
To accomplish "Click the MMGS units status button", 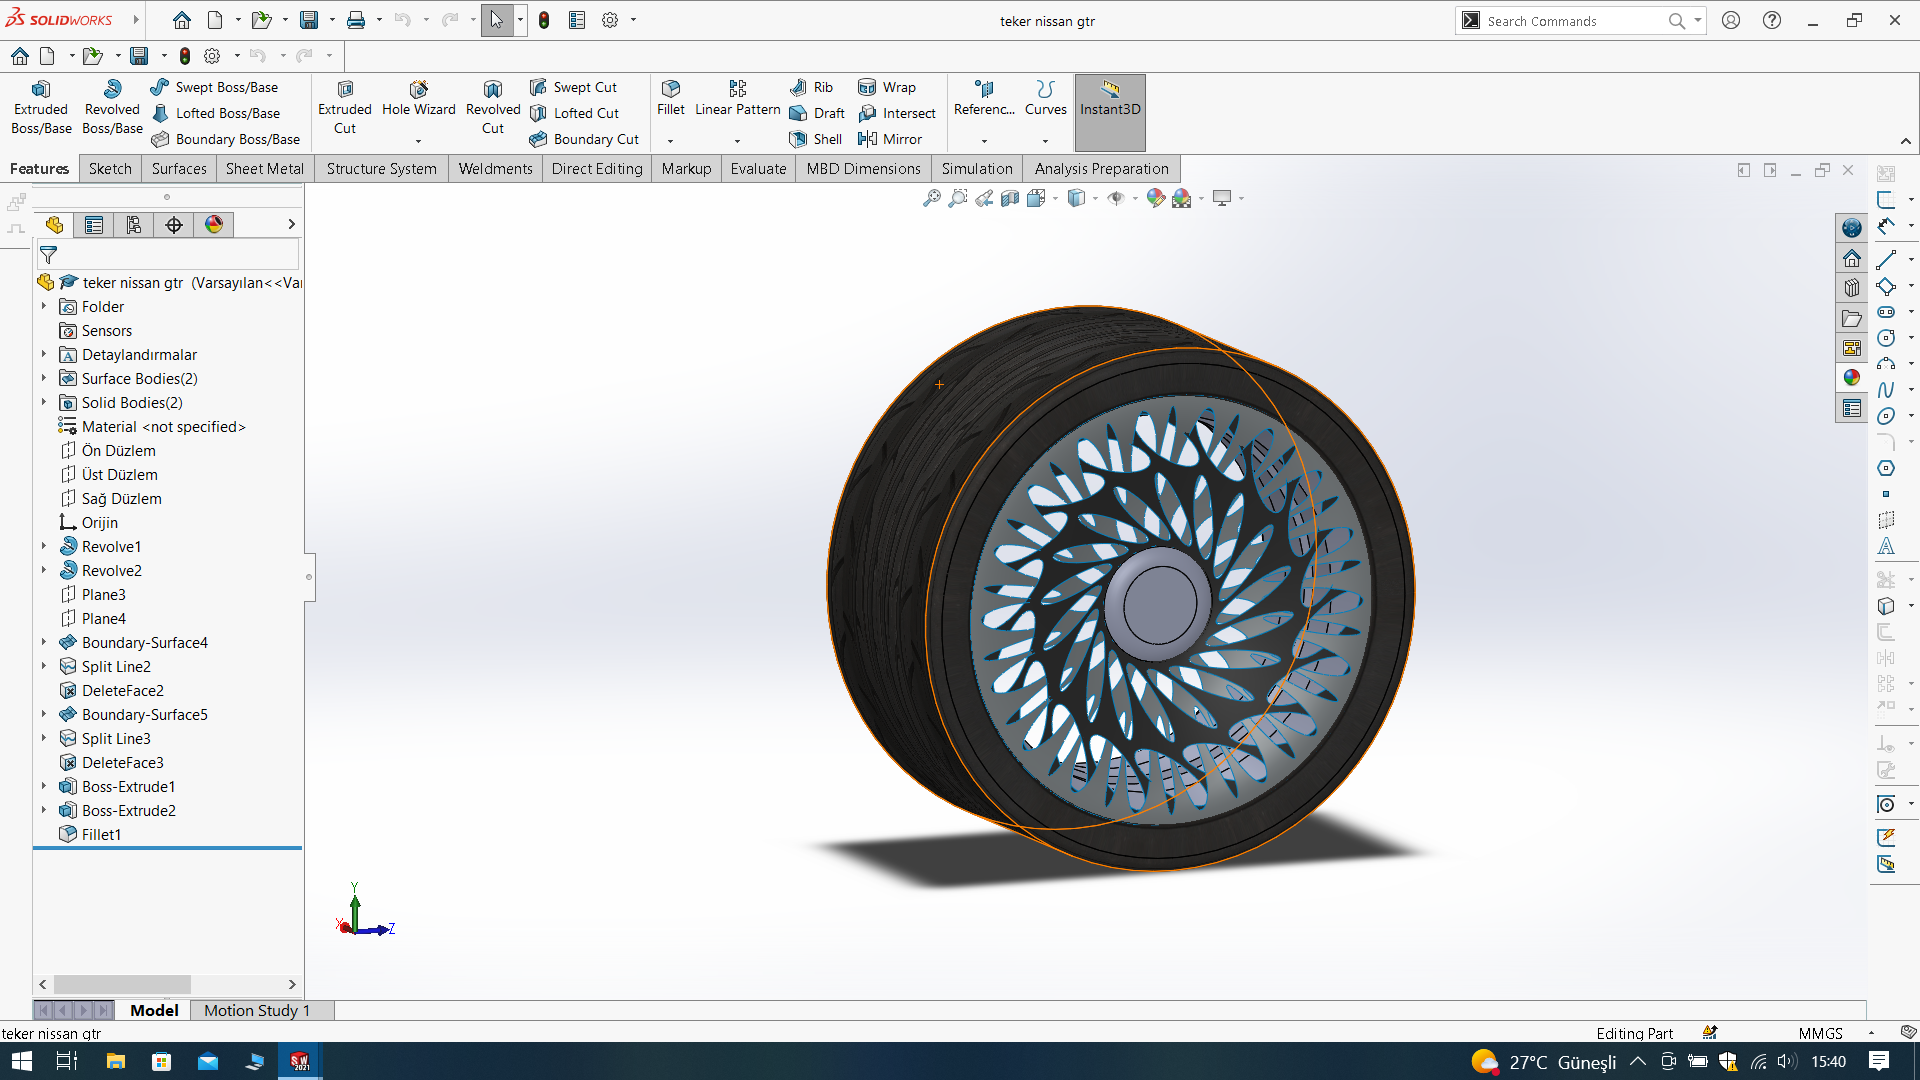I will tap(1820, 1033).
